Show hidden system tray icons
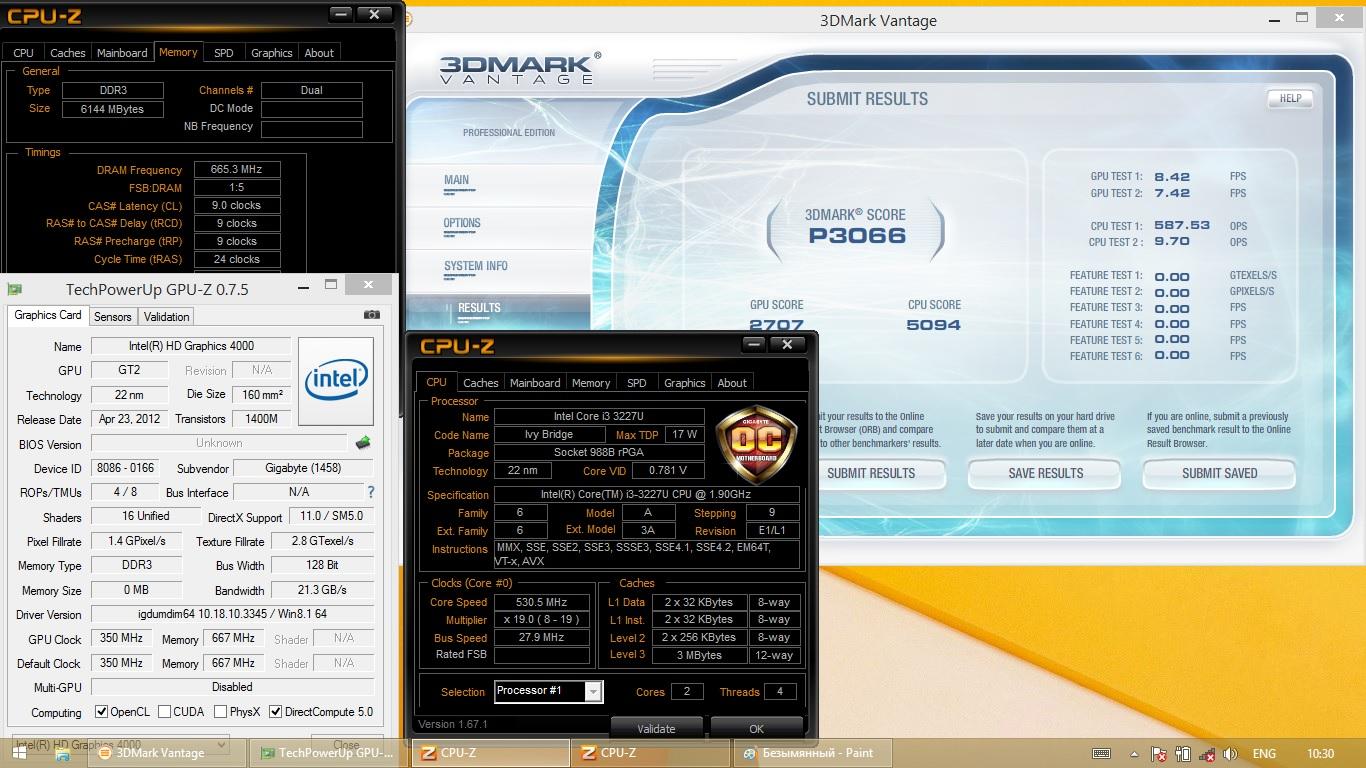The width and height of the screenshot is (1366, 768). pyautogui.click(x=1134, y=754)
